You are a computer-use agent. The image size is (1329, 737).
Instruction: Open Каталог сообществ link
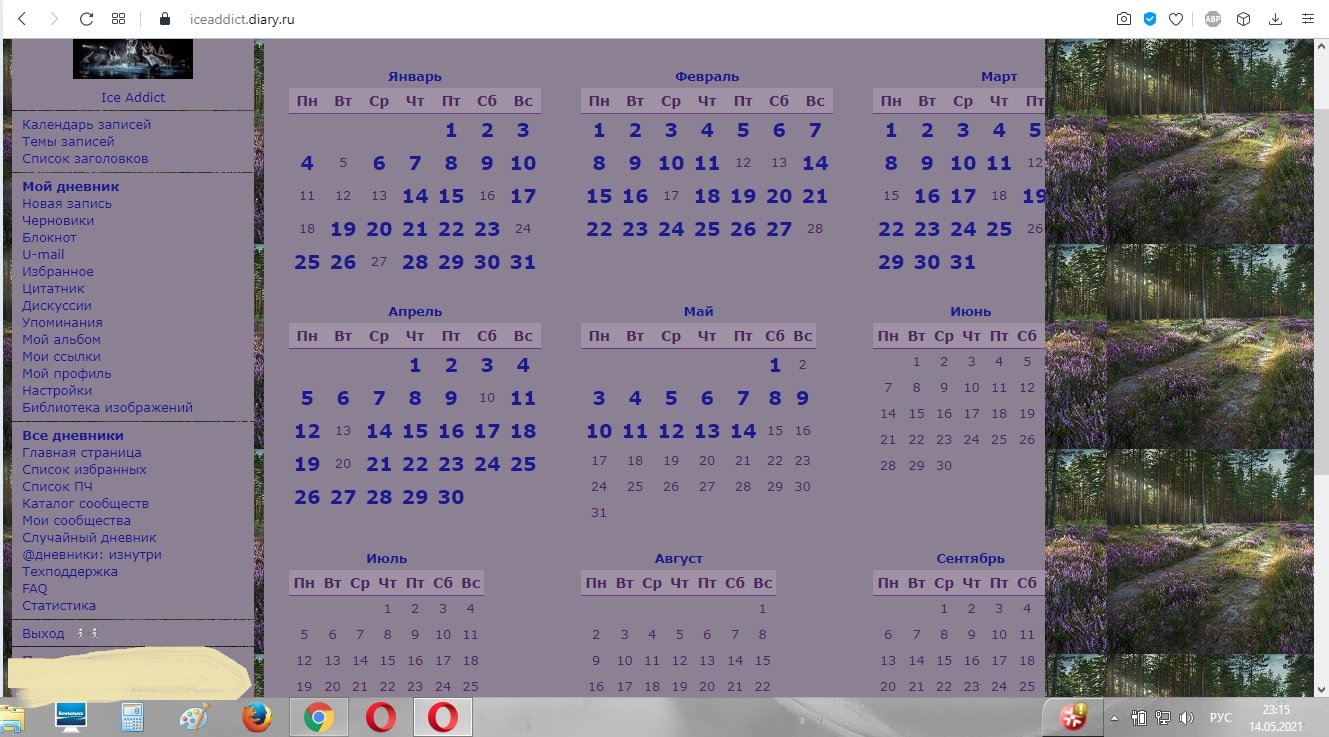(x=85, y=503)
